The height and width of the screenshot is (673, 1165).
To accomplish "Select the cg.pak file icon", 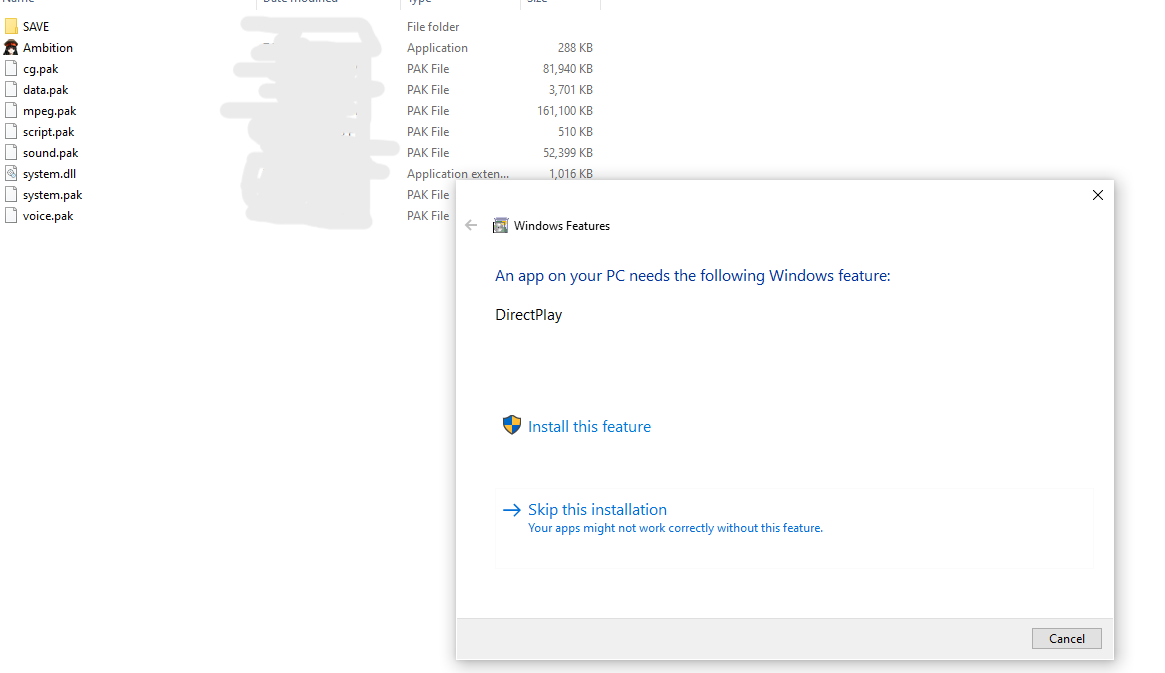I will tap(11, 68).
